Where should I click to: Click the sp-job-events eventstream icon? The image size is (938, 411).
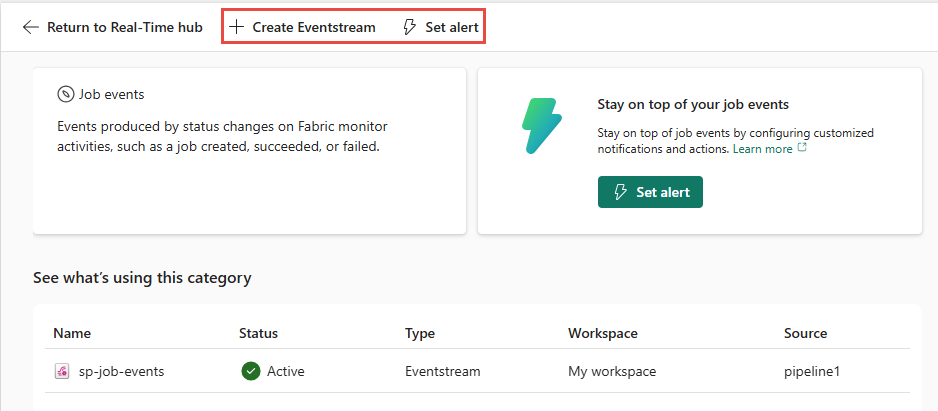[x=62, y=371]
